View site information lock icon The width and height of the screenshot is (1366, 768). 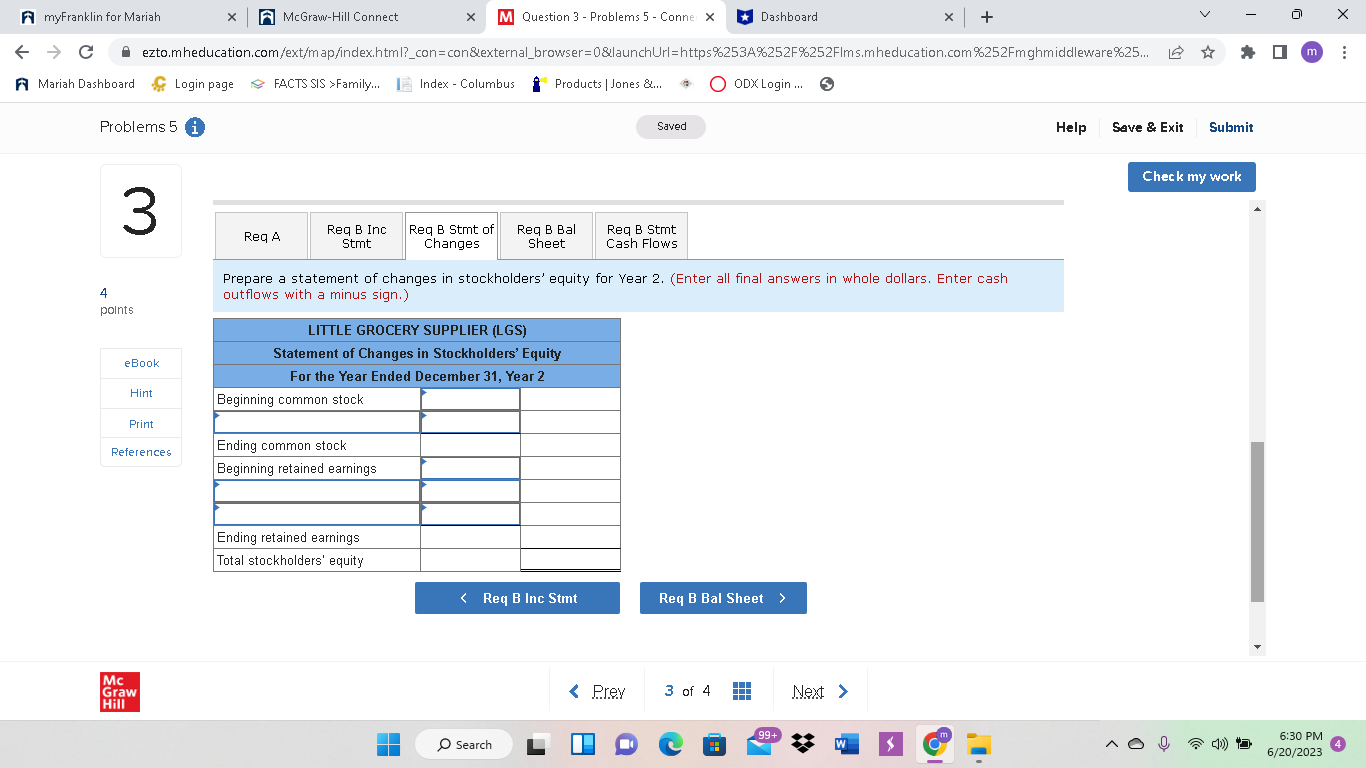[x=126, y=52]
